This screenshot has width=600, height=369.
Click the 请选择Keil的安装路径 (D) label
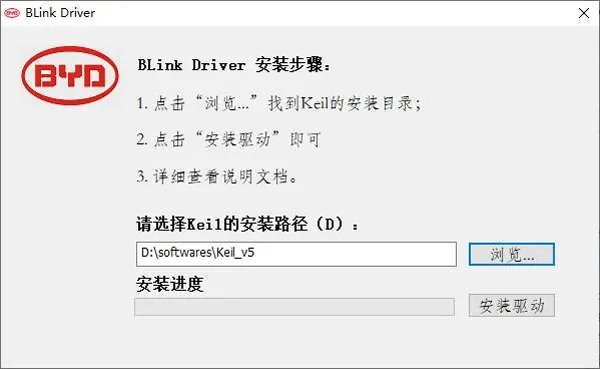247,224
